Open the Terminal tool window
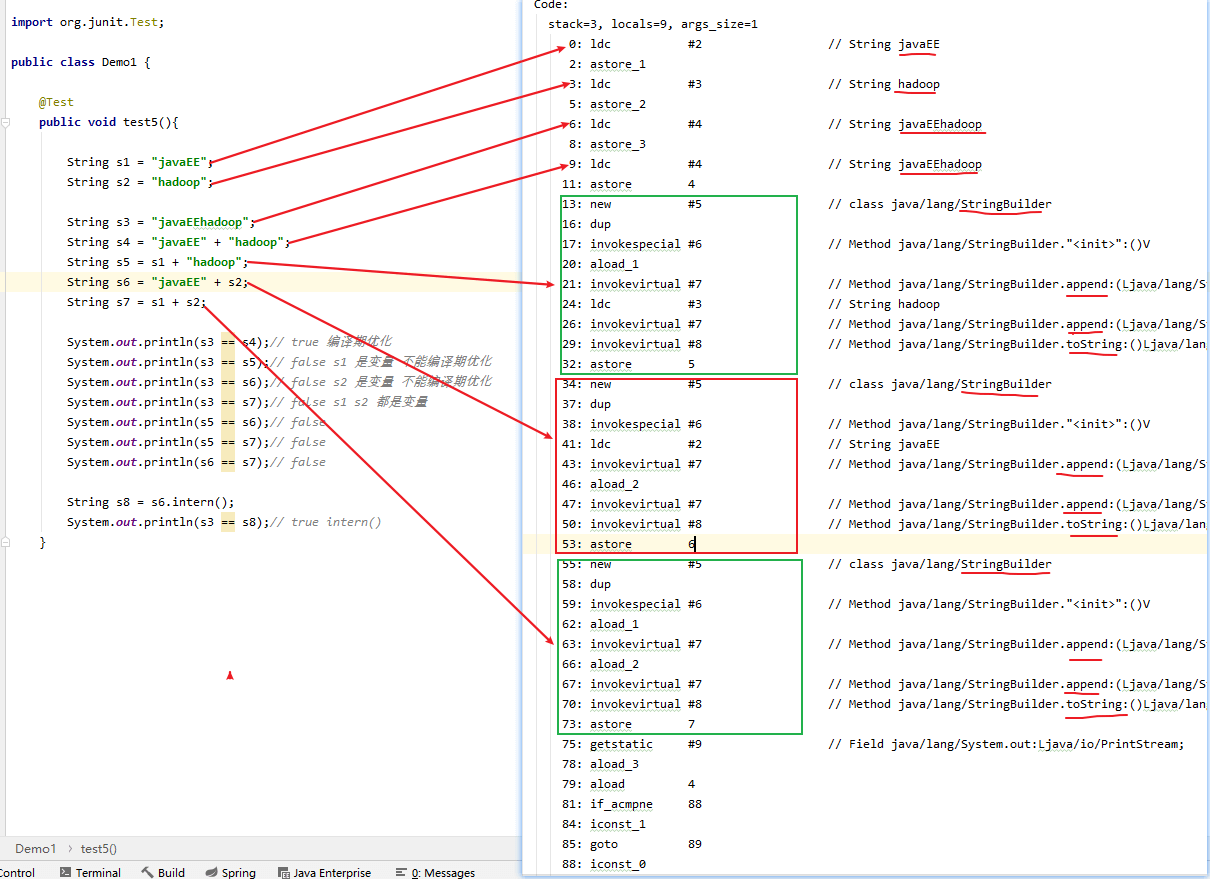This screenshot has height=879, width=1210. point(90,872)
